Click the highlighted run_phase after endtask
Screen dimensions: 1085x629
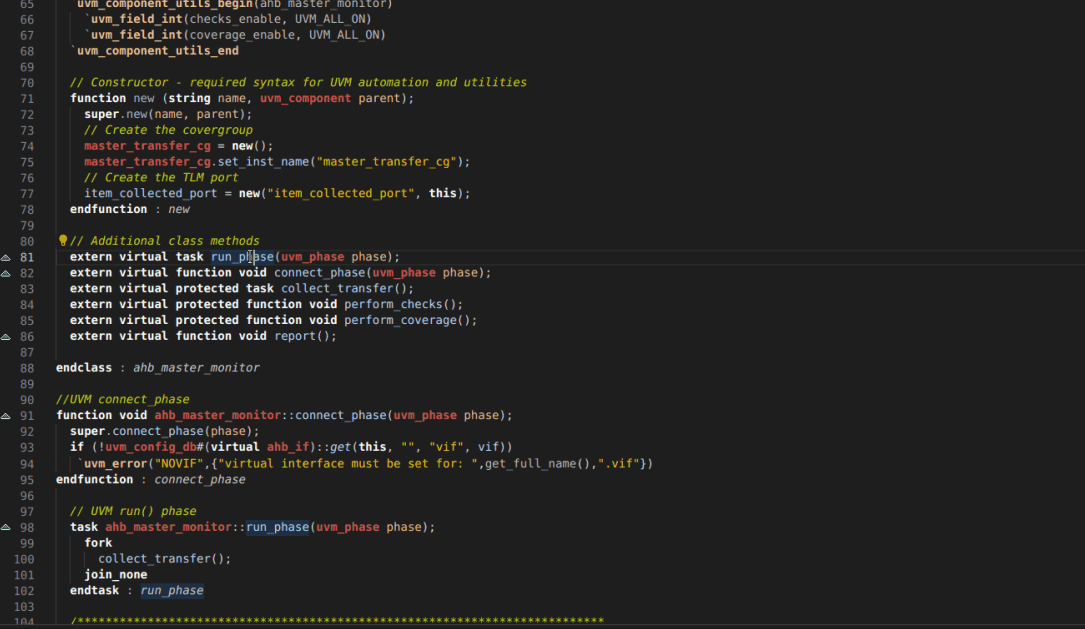pyautogui.click(x=171, y=590)
